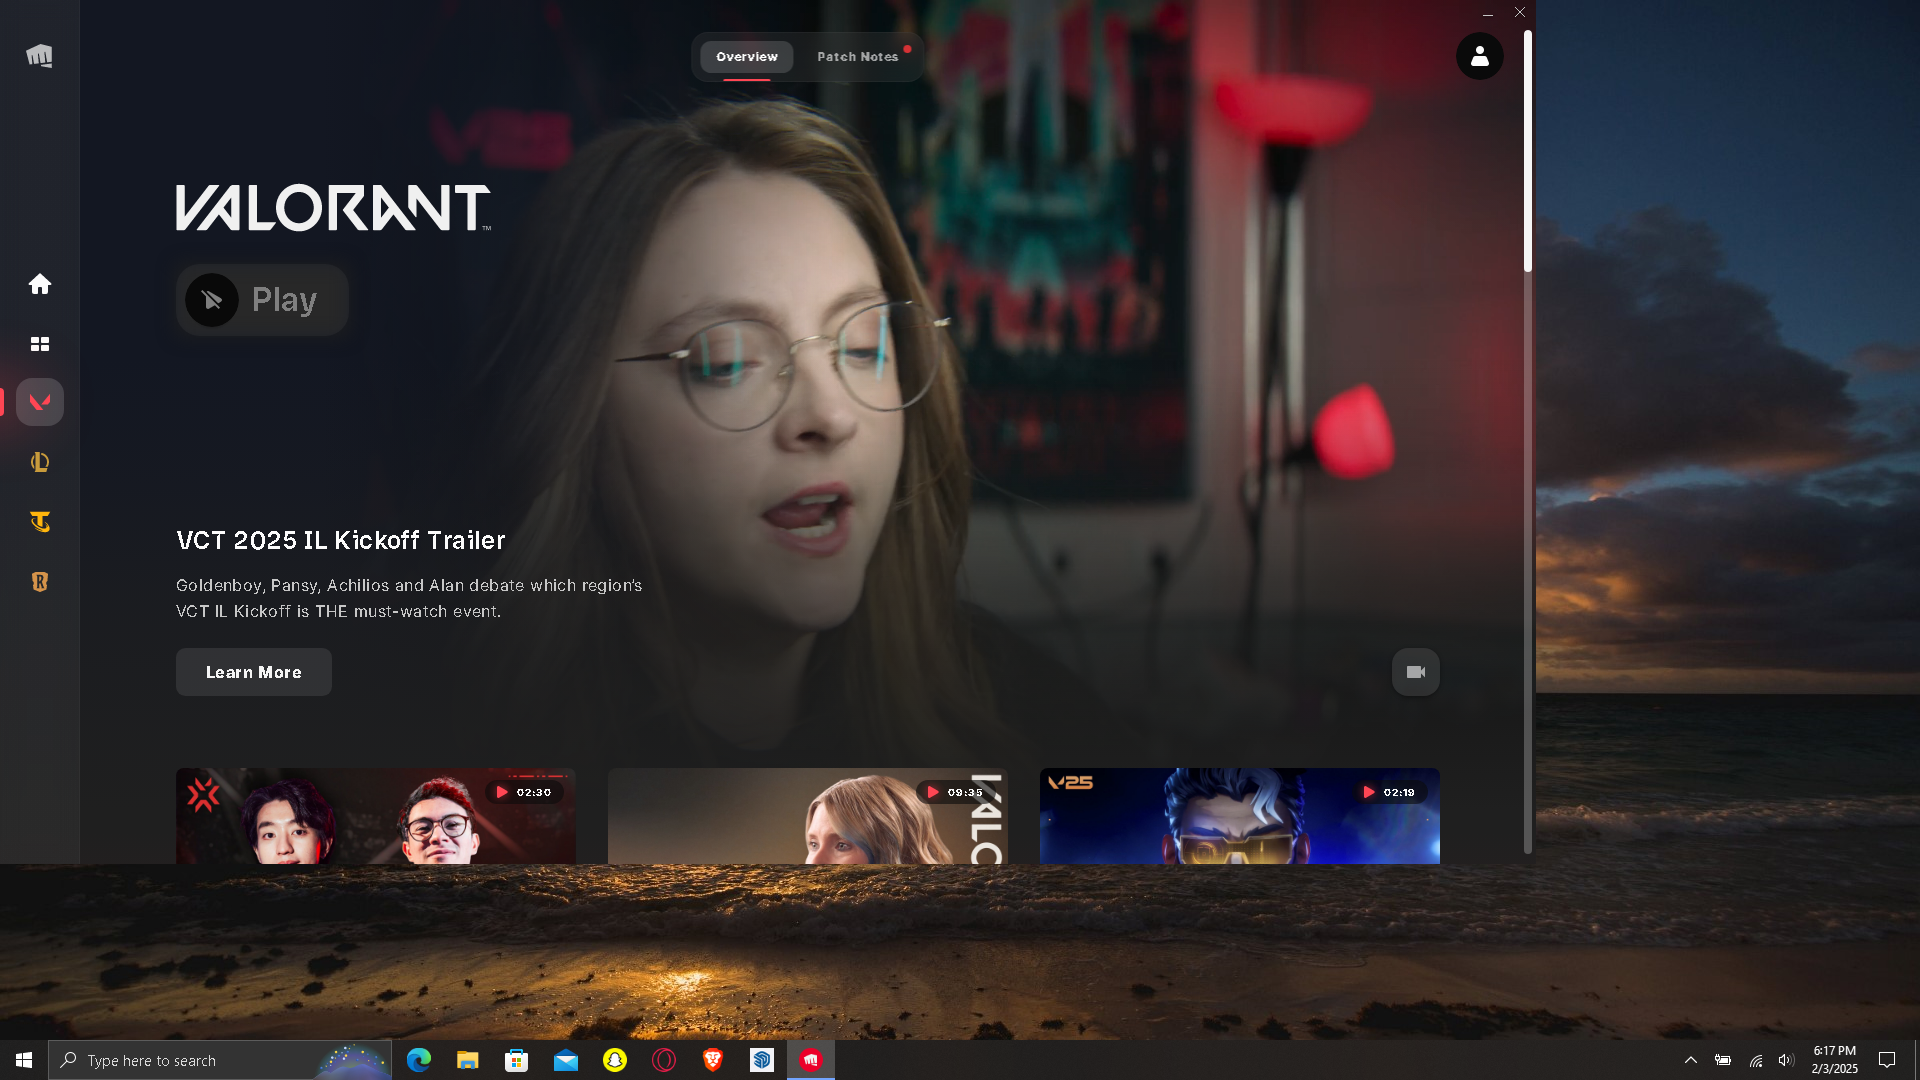Open SketchUp from the taskbar
Screen dimensions: 1920x1080
pyautogui.click(x=762, y=1060)
